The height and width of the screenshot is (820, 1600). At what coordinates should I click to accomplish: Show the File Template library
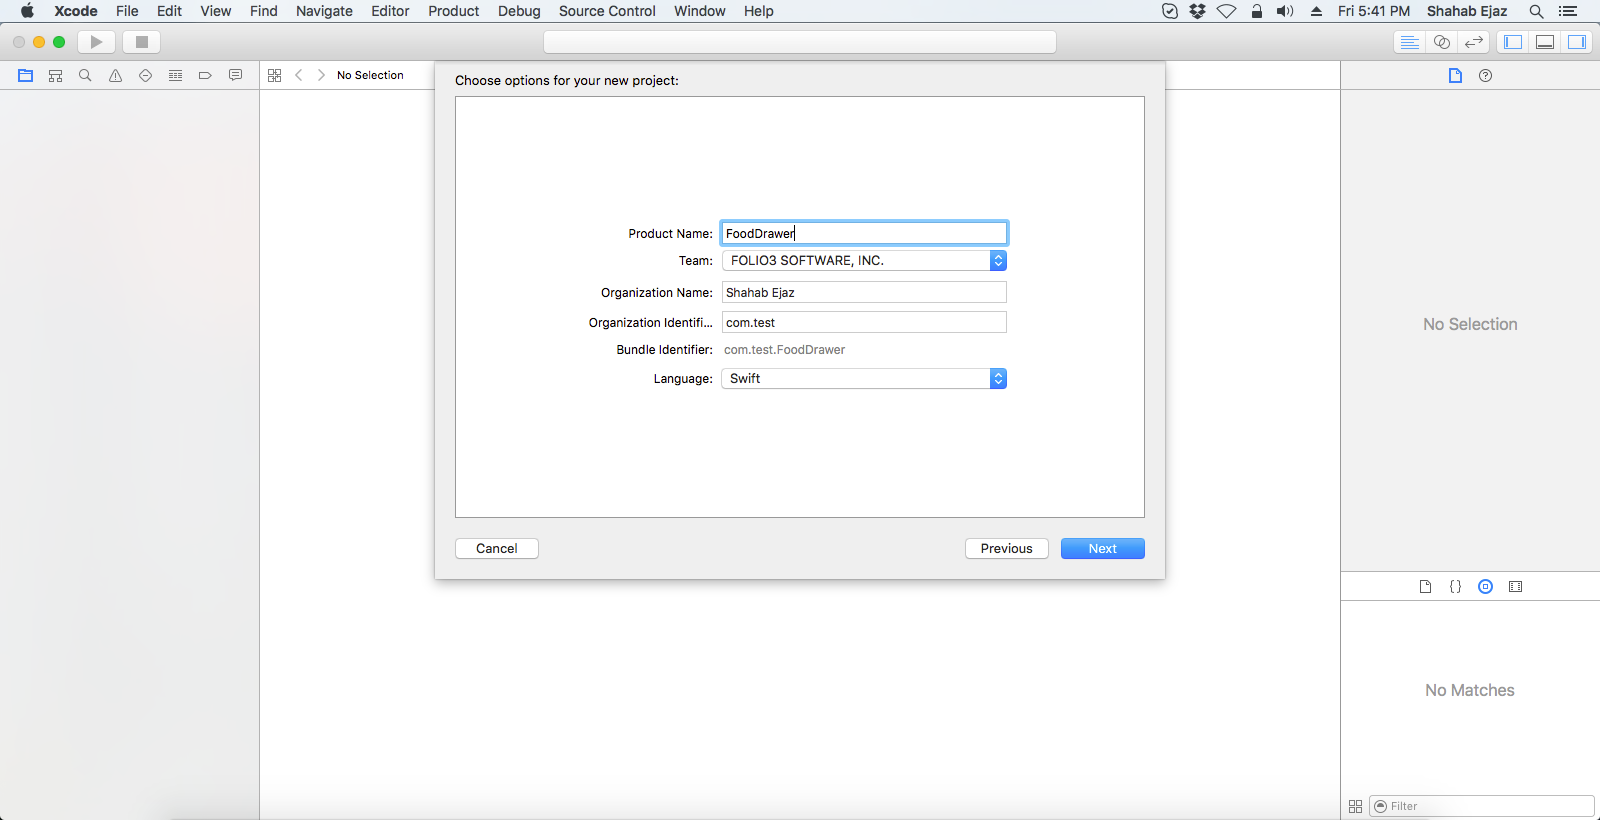click(x=1426, y=587)
